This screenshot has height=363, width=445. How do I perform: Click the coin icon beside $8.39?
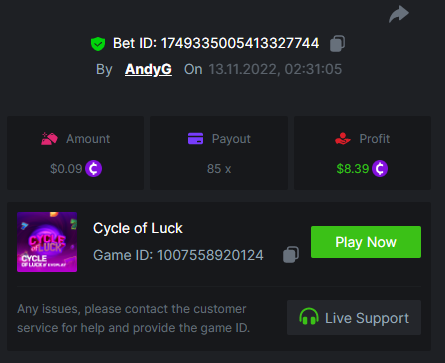click(x=380, y=169)
